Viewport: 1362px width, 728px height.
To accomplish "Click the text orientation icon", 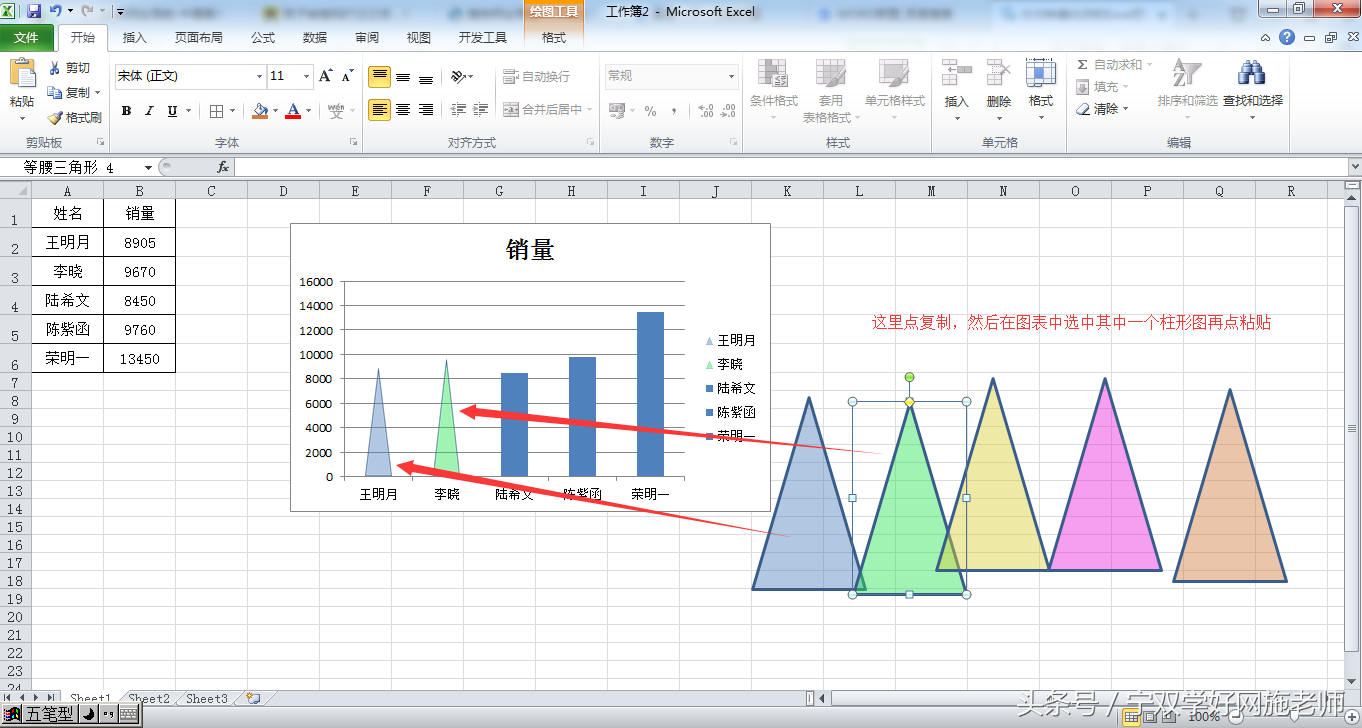I will click(x=459, y=76).
